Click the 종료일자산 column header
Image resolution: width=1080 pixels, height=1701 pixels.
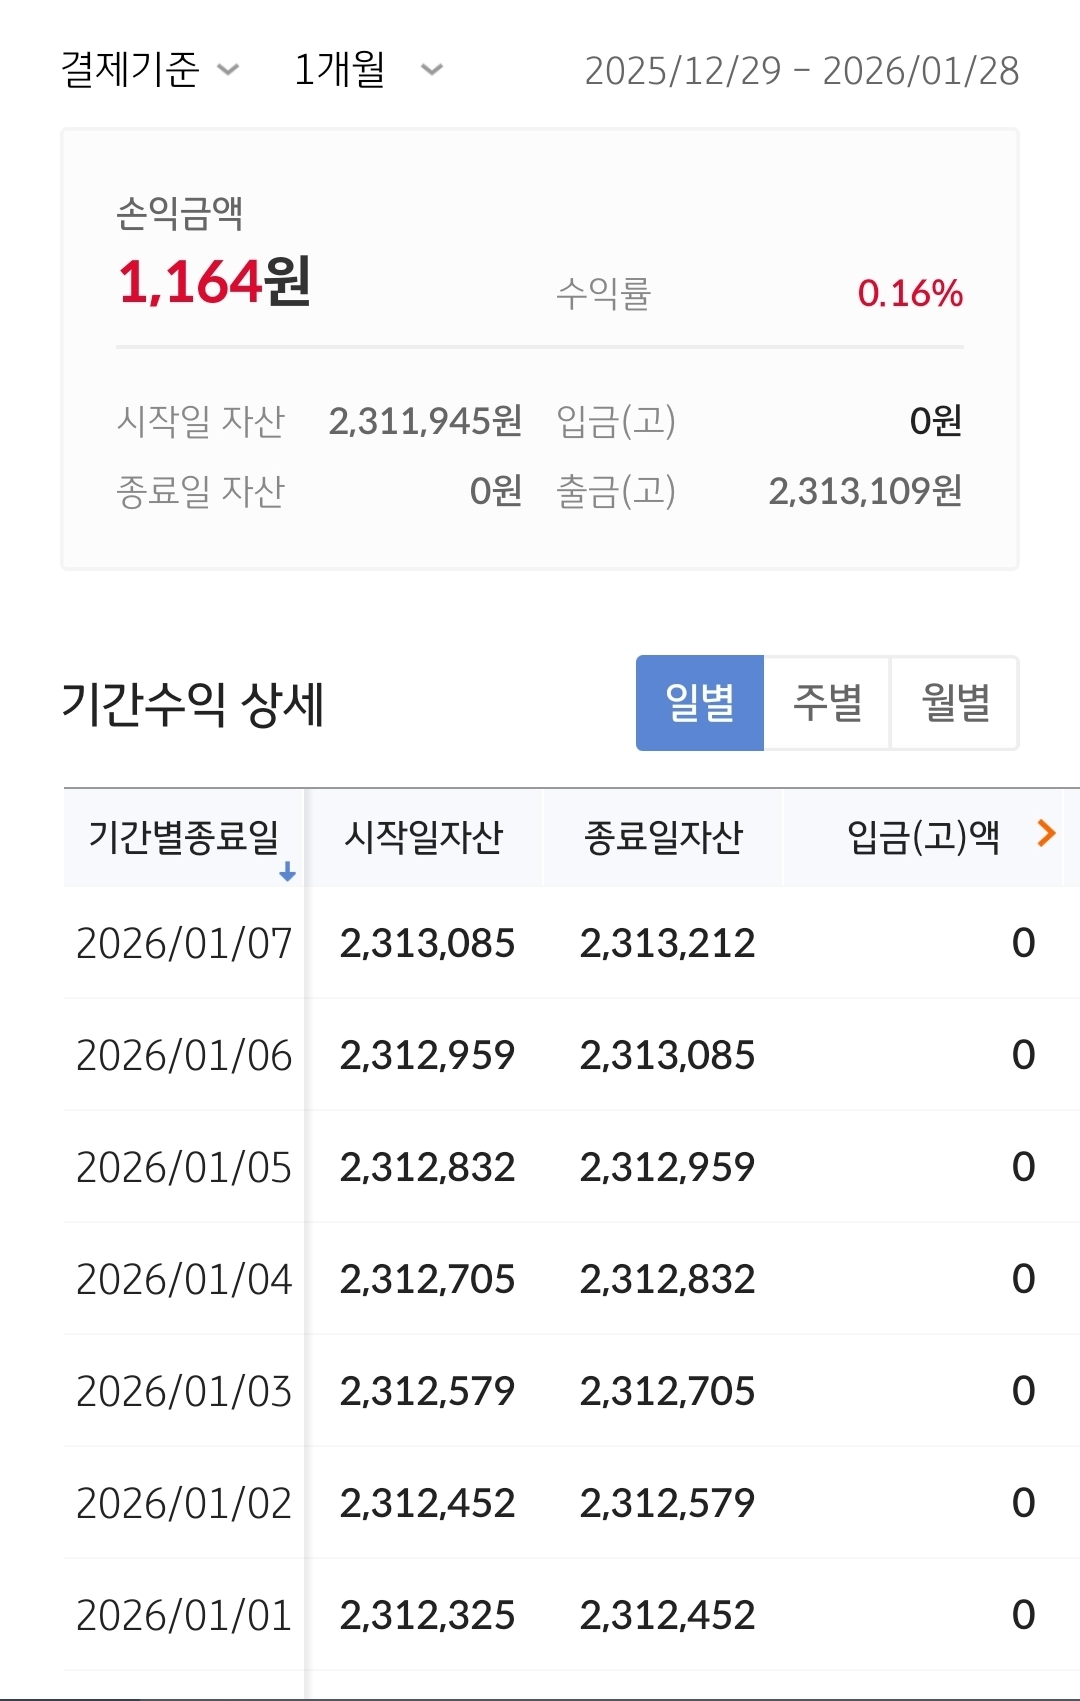click(x=663, y=837)
